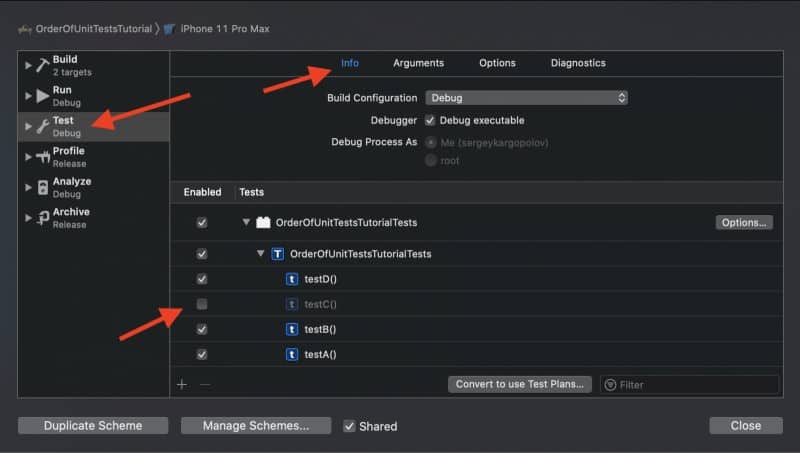The image size is (800, 453).
Task: Select the root radio button
Action: point(431,160)
